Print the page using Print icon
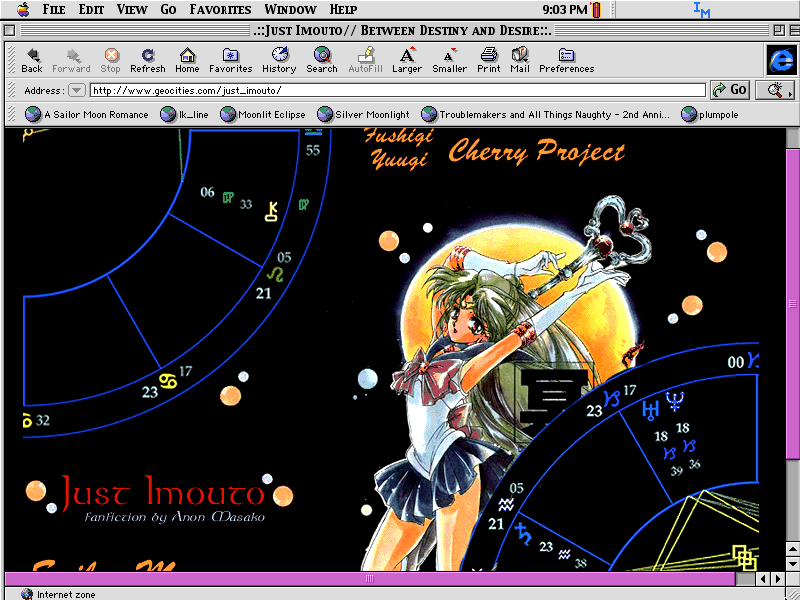 tap(489, 60)
